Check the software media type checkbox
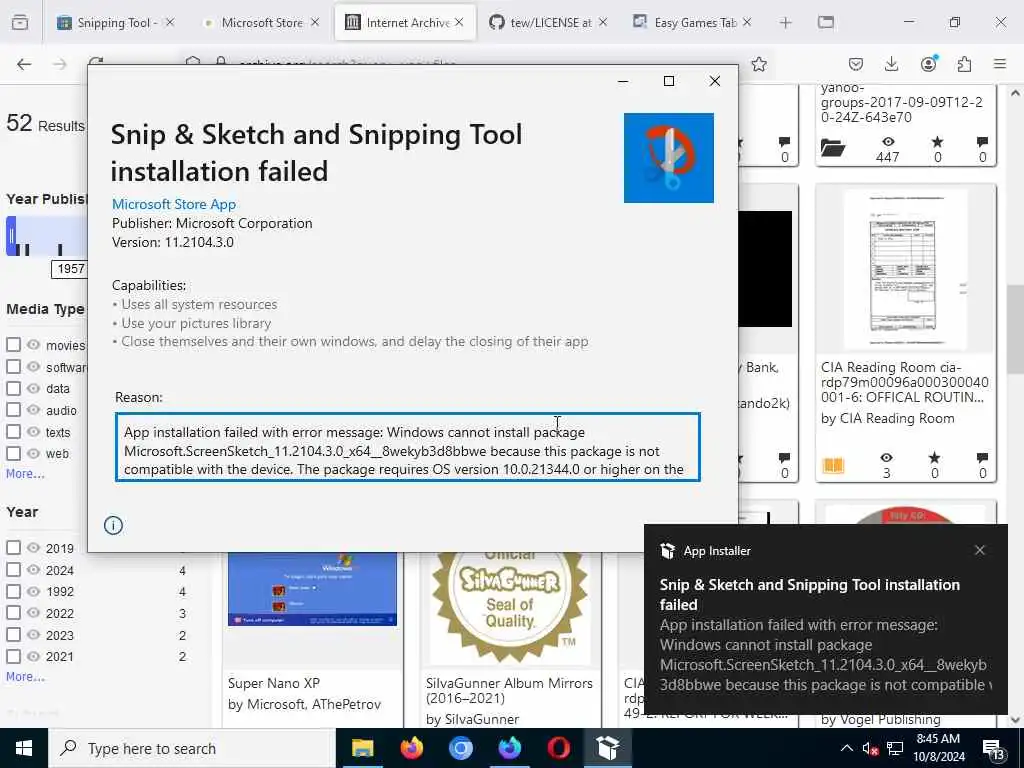Viewport: 1024px width, 768px height. tap(13, 366)
